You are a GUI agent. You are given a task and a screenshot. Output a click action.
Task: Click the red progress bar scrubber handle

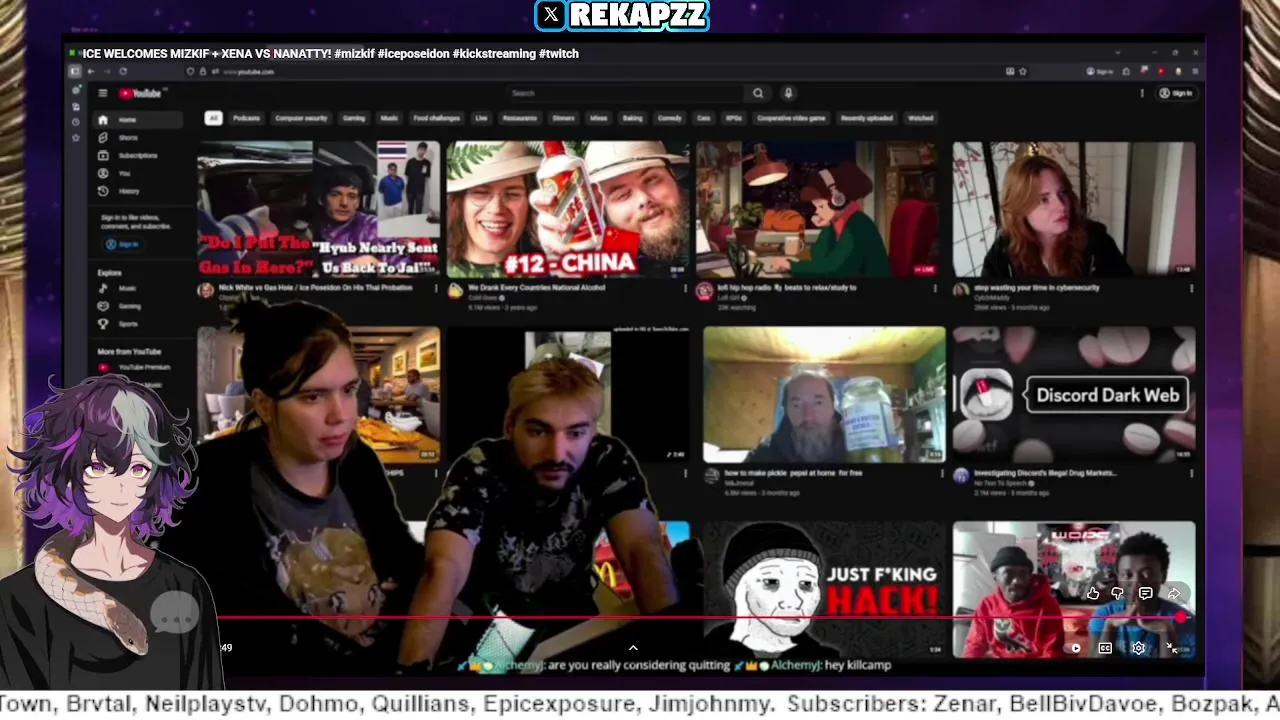[x=1182, y=618]
